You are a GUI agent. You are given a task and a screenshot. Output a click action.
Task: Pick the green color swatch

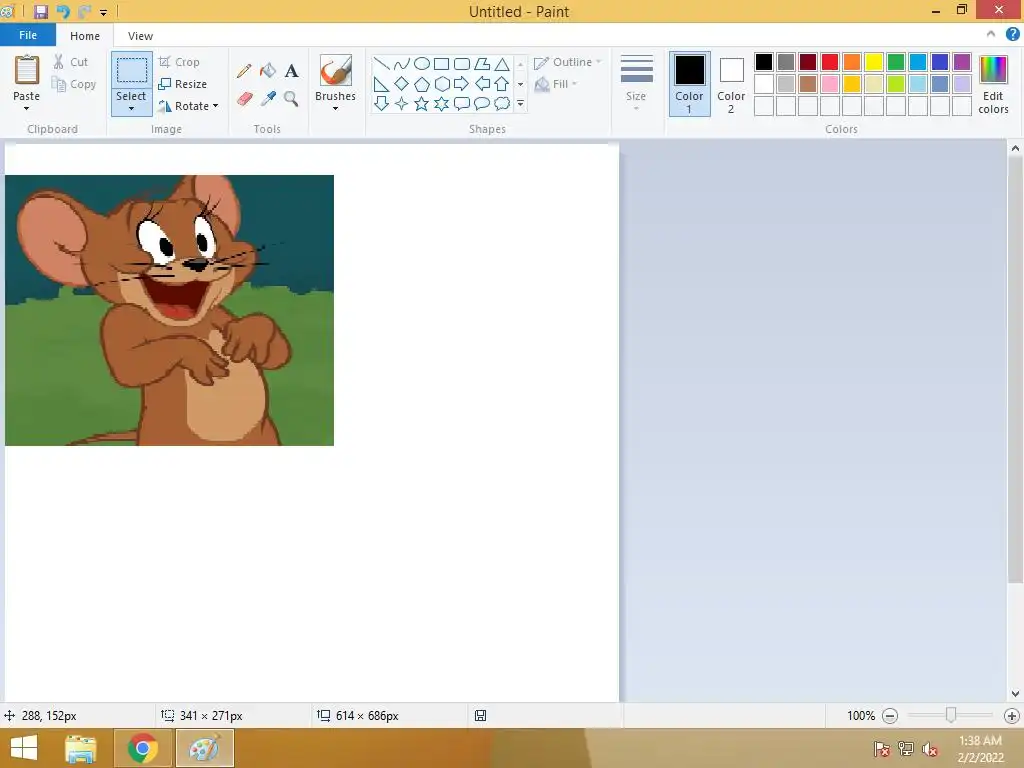click(896, 62)
